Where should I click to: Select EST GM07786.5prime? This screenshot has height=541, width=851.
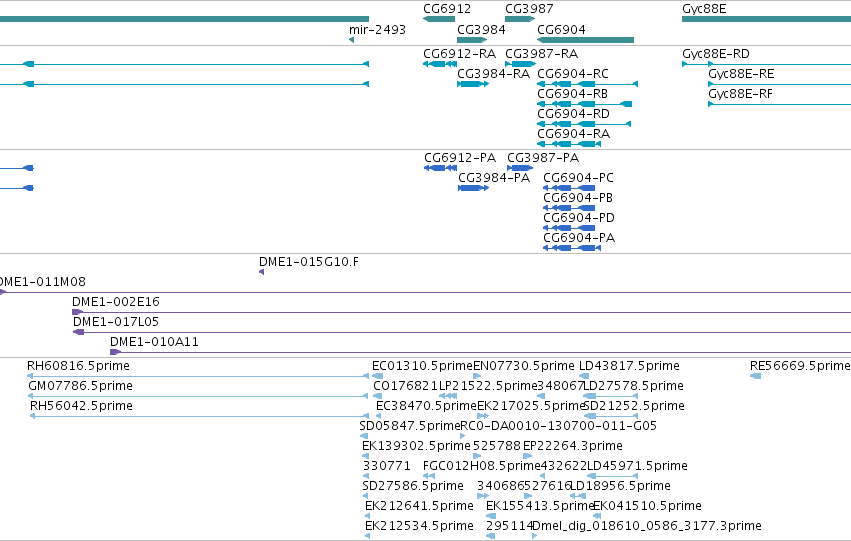coord(198,396)
